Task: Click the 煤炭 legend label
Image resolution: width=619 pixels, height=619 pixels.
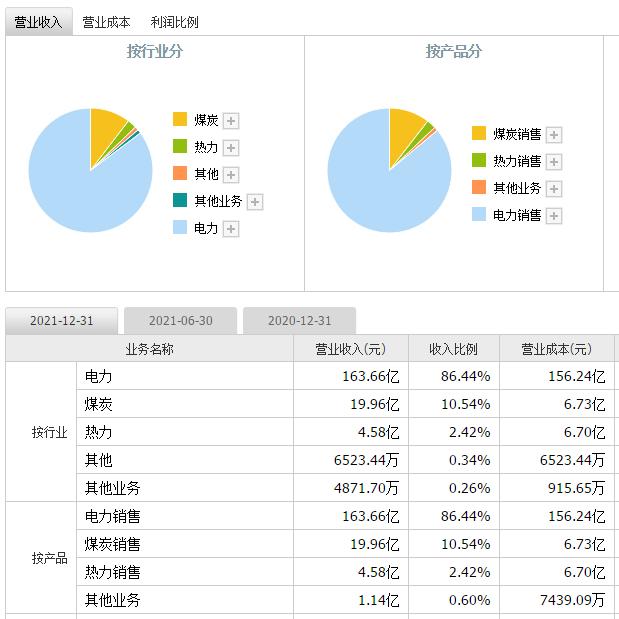Action: pyautogui.click(x=206, y=120)
